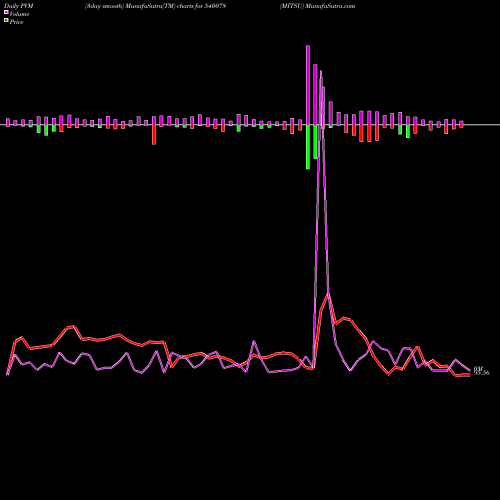The height and width of the screenshot is (500, 500).
Task: Click the "Daily PVM" chart title
Action: 19,6
